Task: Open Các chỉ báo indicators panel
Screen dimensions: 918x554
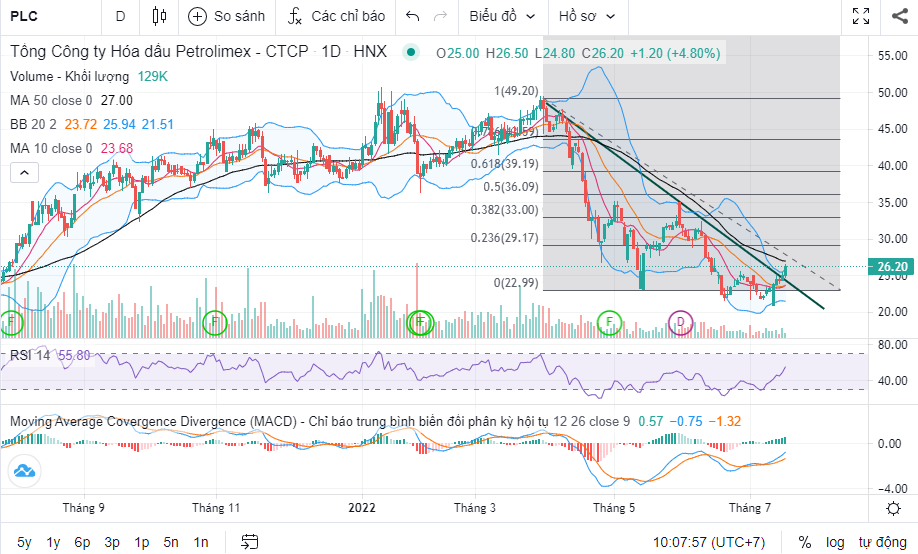Action: (335, 16)
